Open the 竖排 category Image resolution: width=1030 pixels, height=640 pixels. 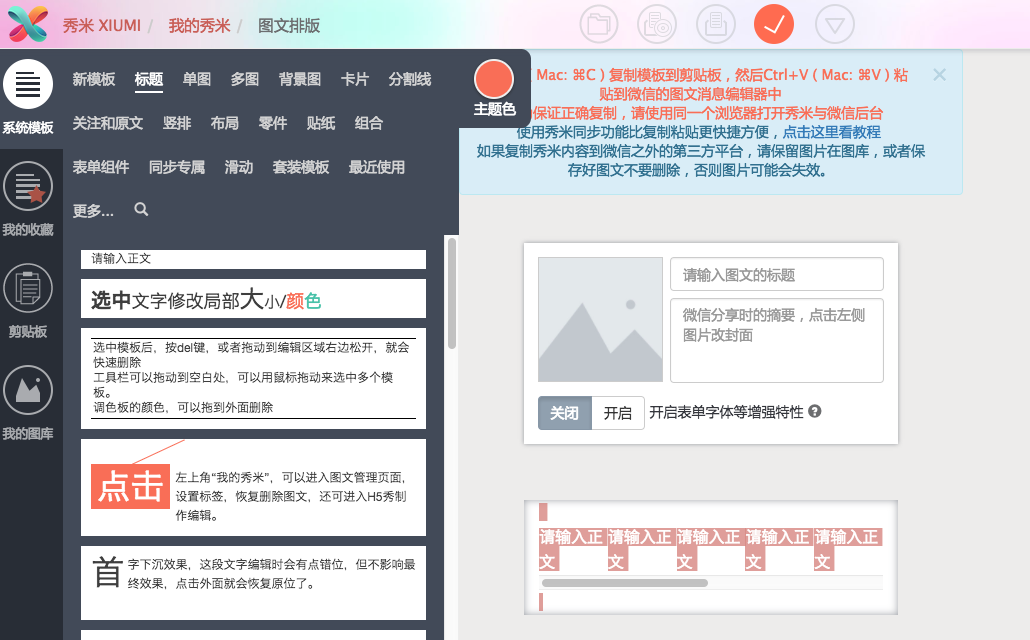[x=177, y=124]
